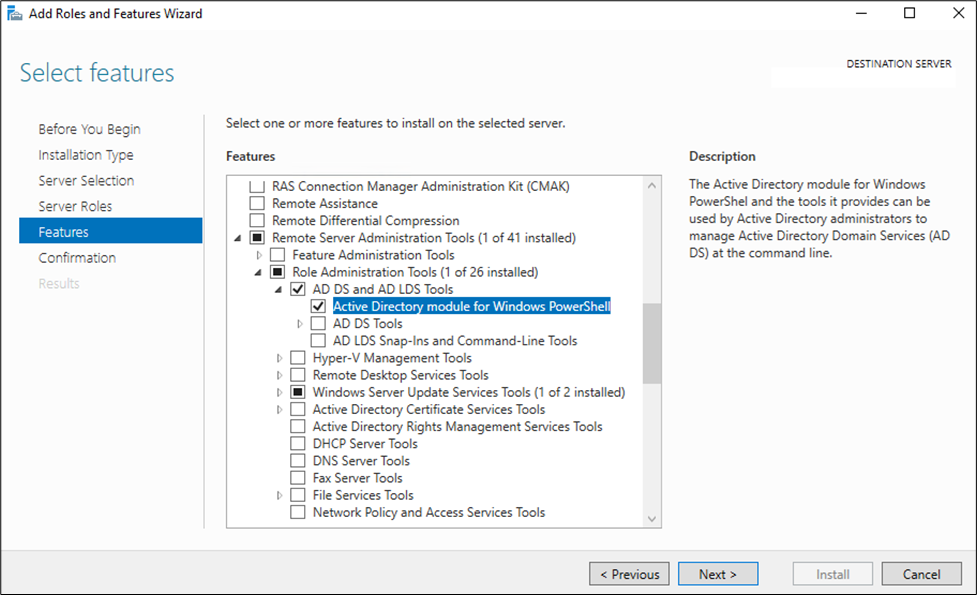Check AD LDS Snap-Ins and Command-Line Tools
977x595 pixels.
318,340
